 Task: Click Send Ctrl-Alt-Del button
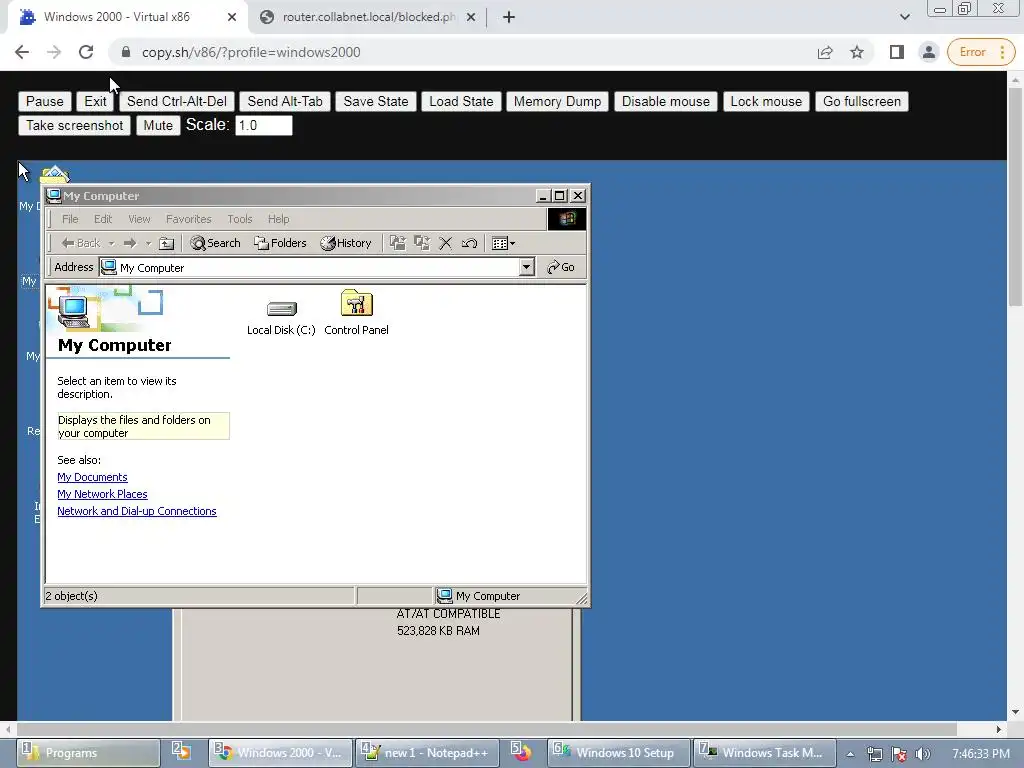[x=177, y=101]
